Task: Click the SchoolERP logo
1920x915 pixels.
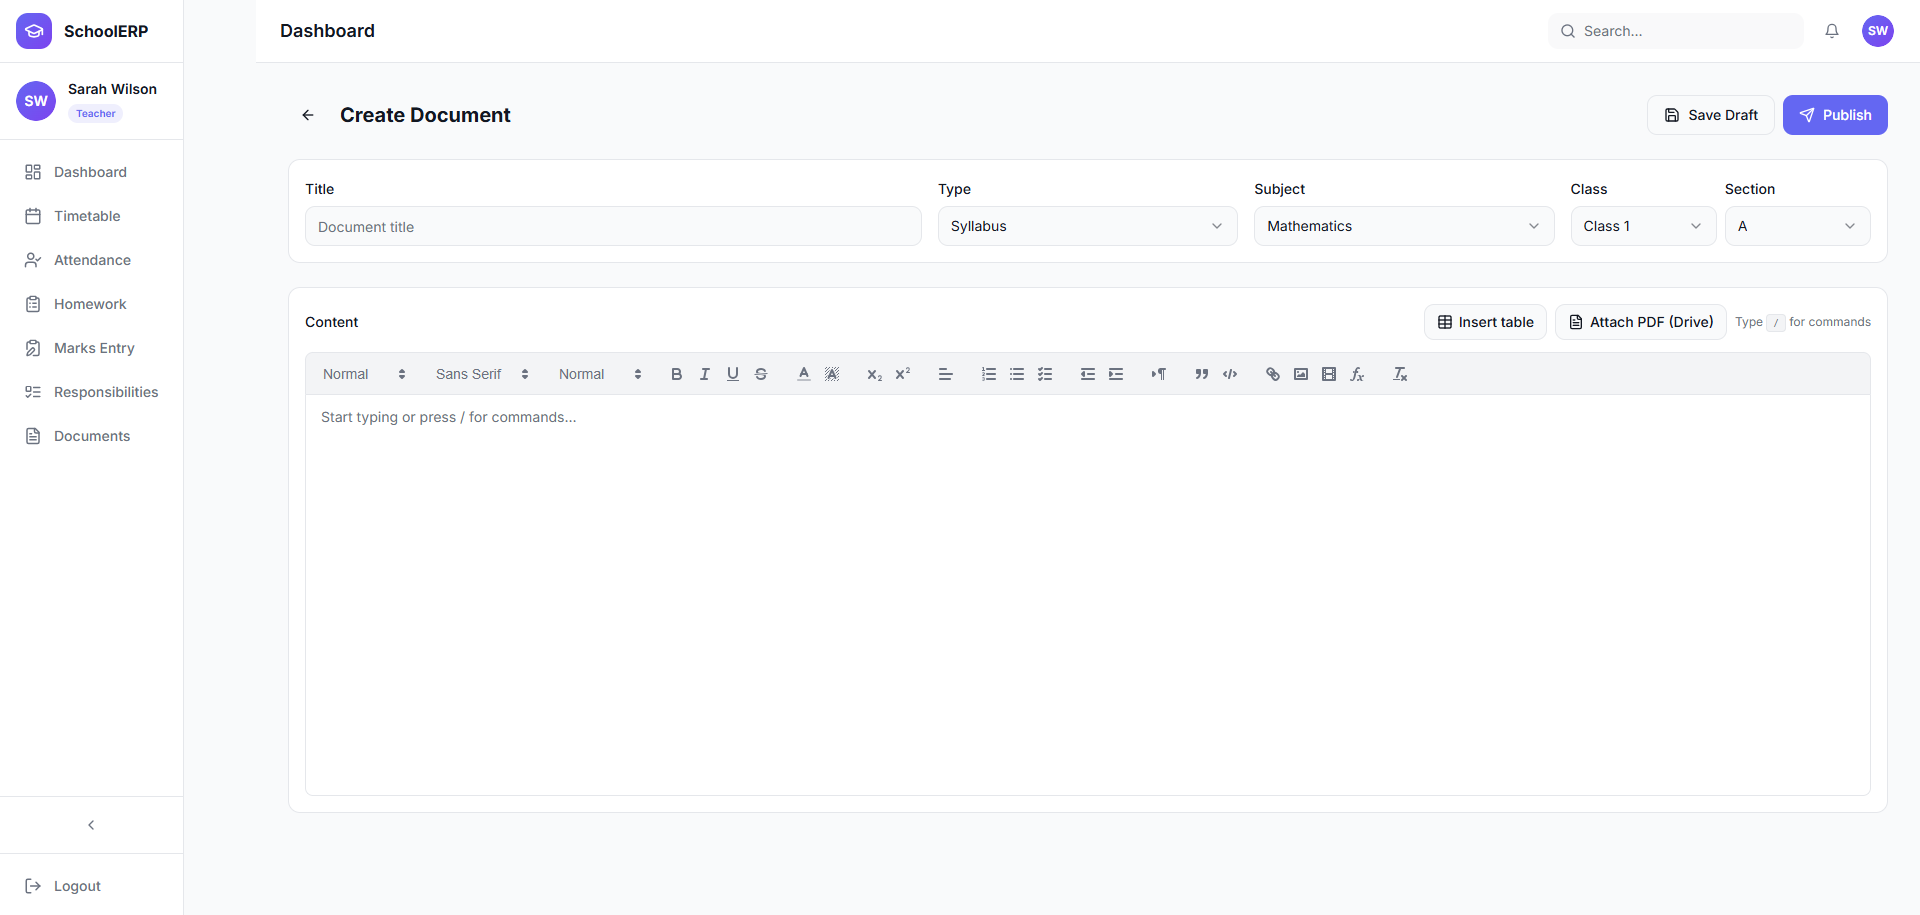Action: click(34, 31)
